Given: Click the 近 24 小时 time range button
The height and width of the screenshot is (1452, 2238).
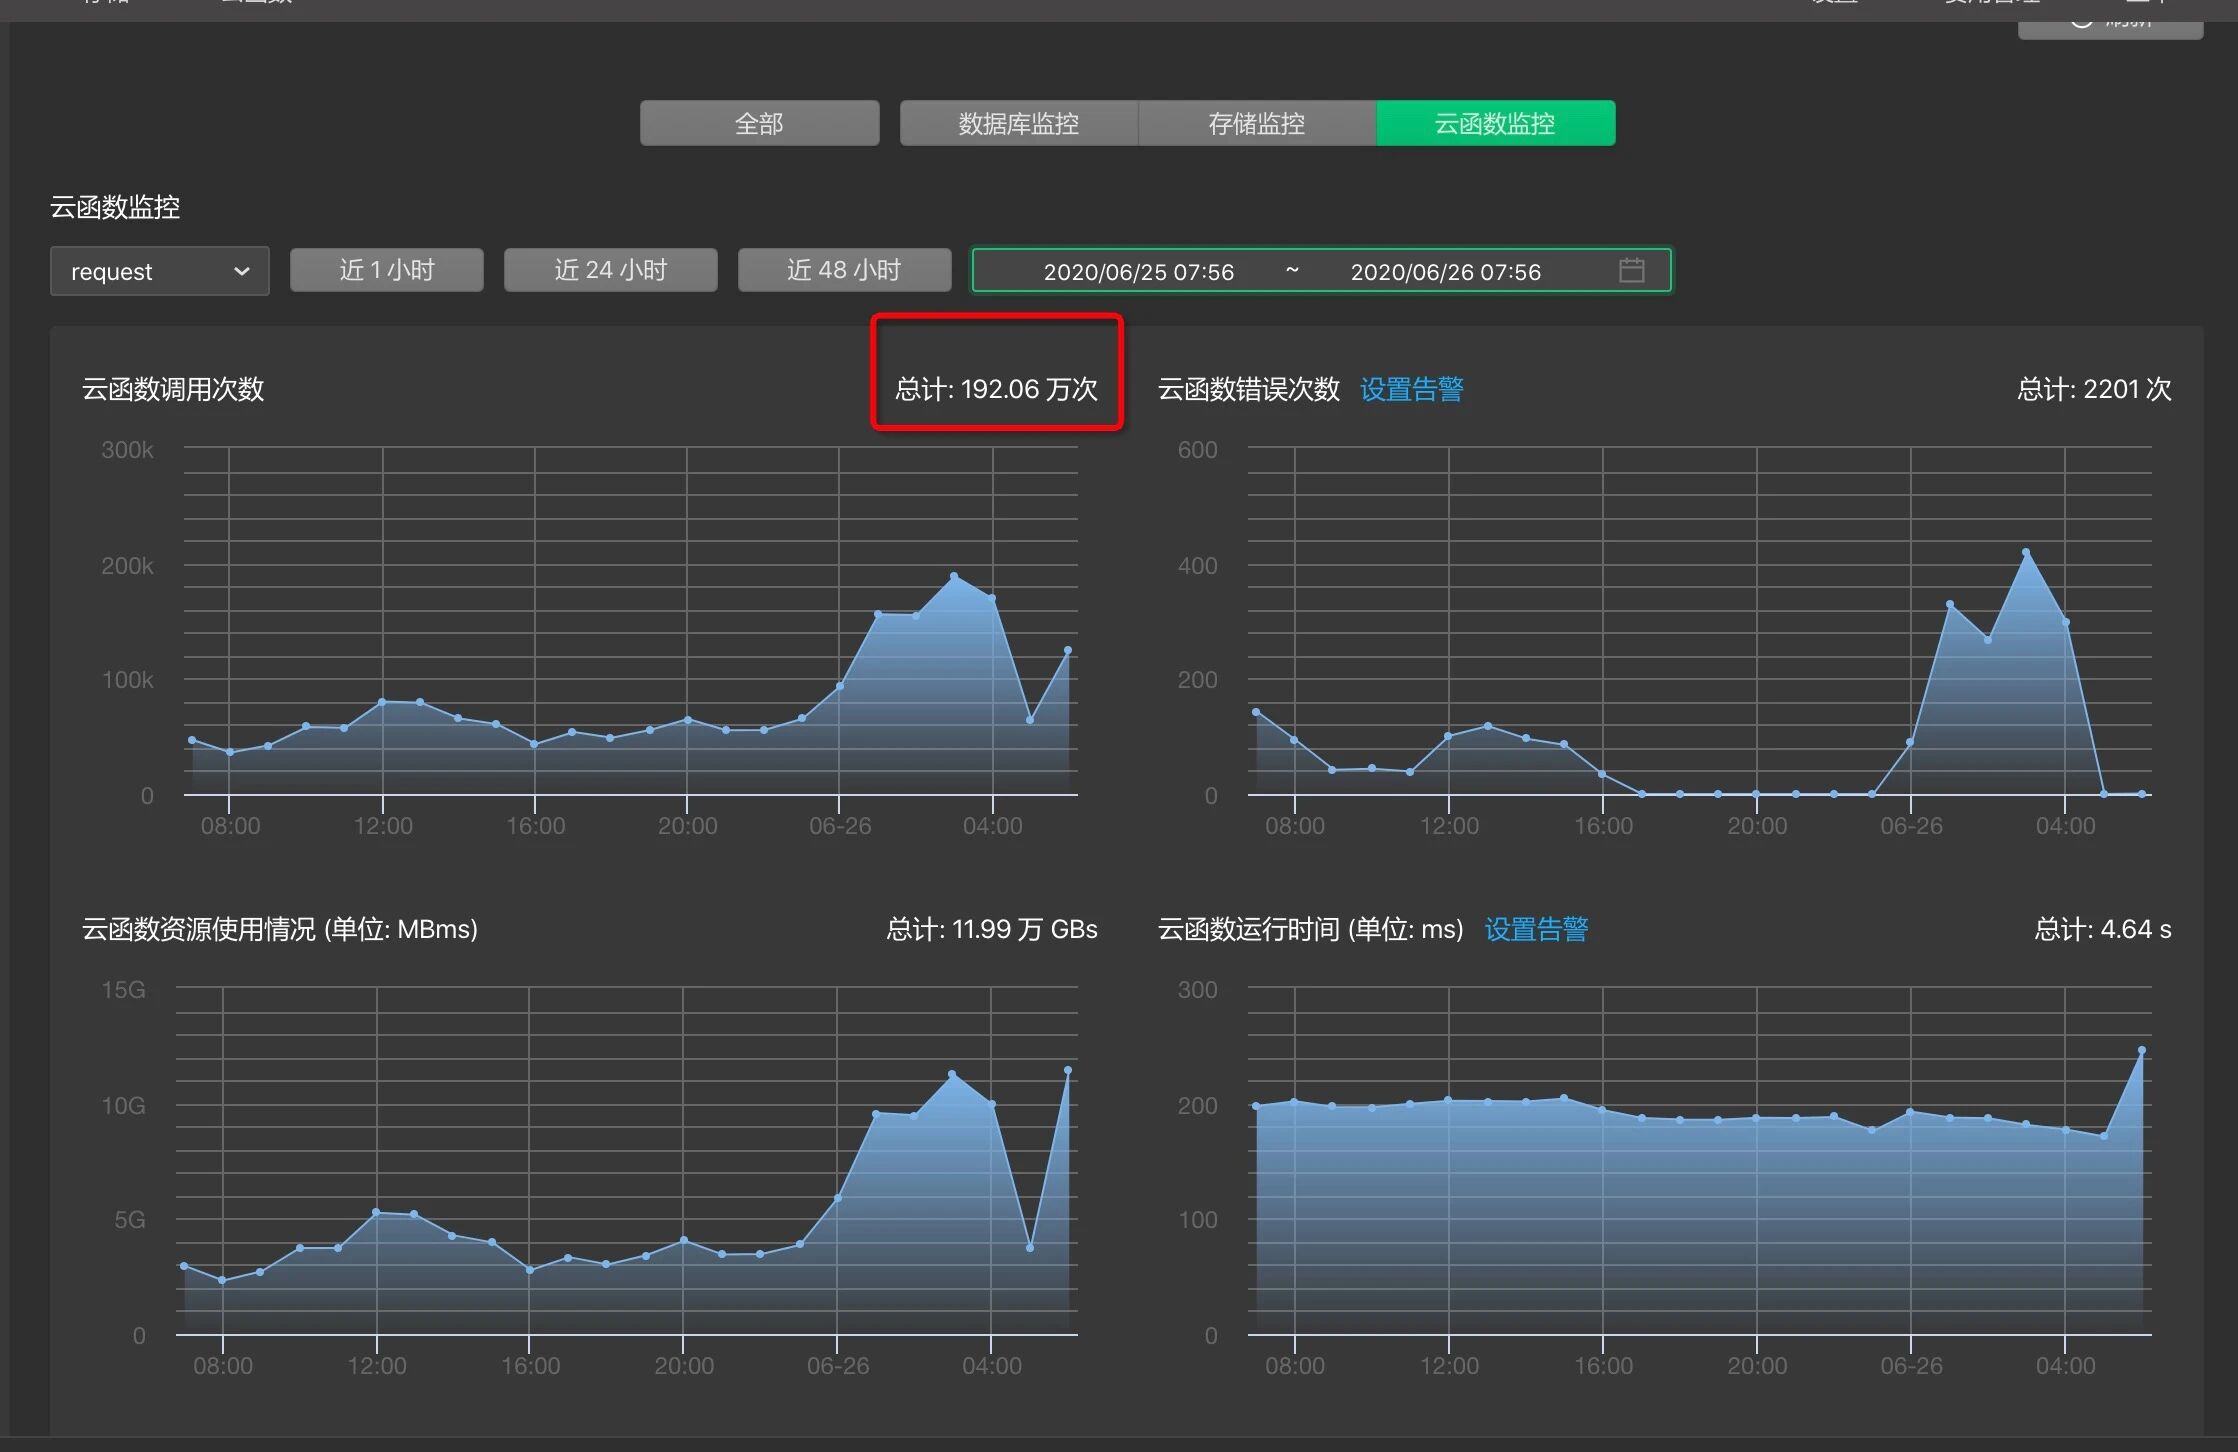Looking at the screenshot, I should tap(610, 270).
